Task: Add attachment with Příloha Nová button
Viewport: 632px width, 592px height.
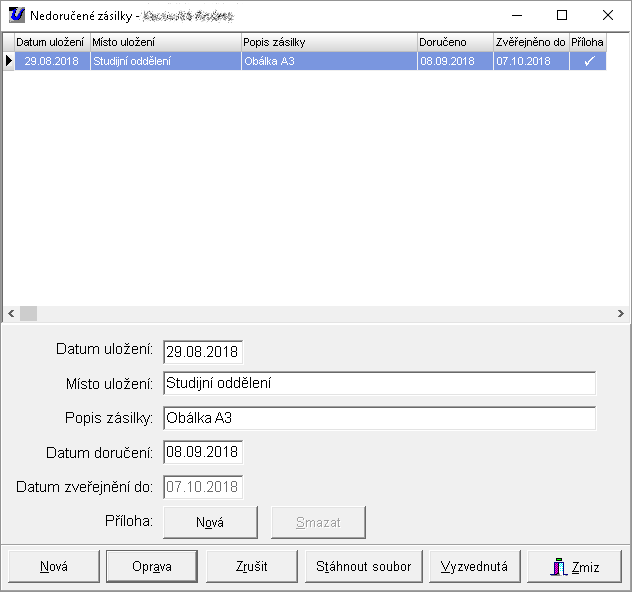Action: (210, 522)
